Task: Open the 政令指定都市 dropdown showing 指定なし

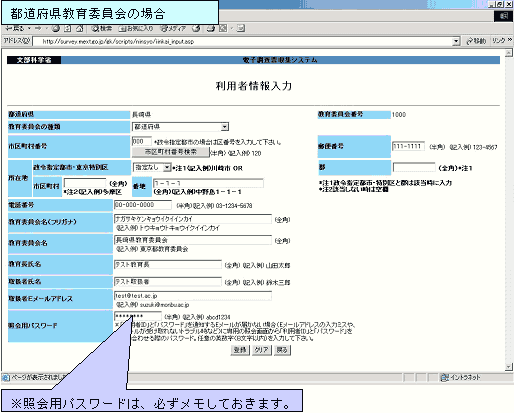Action: coord(152,167)
